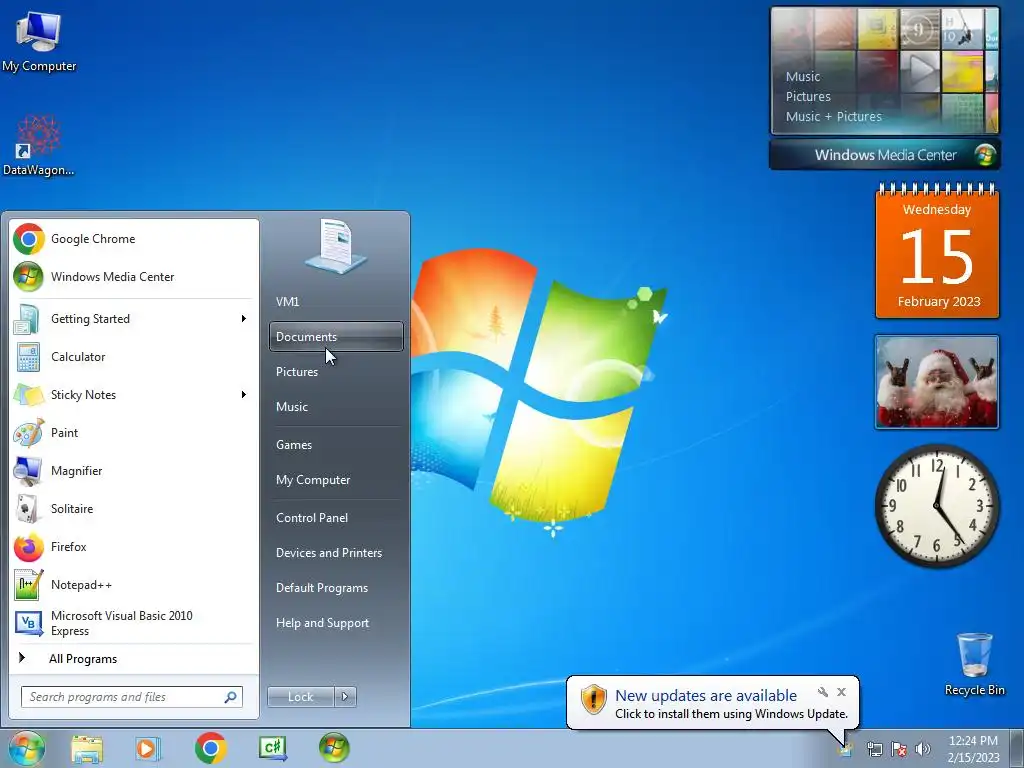
Task: Click the taskbar clock 12:24 PM
Action: pos(973,748)
